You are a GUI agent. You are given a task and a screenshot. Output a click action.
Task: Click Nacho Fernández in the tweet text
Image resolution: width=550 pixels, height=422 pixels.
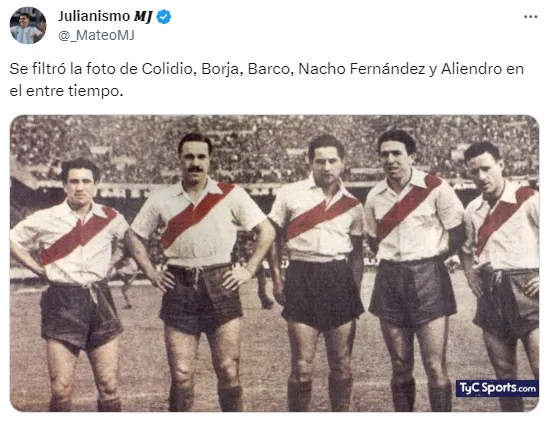click(x=362, y=69)
